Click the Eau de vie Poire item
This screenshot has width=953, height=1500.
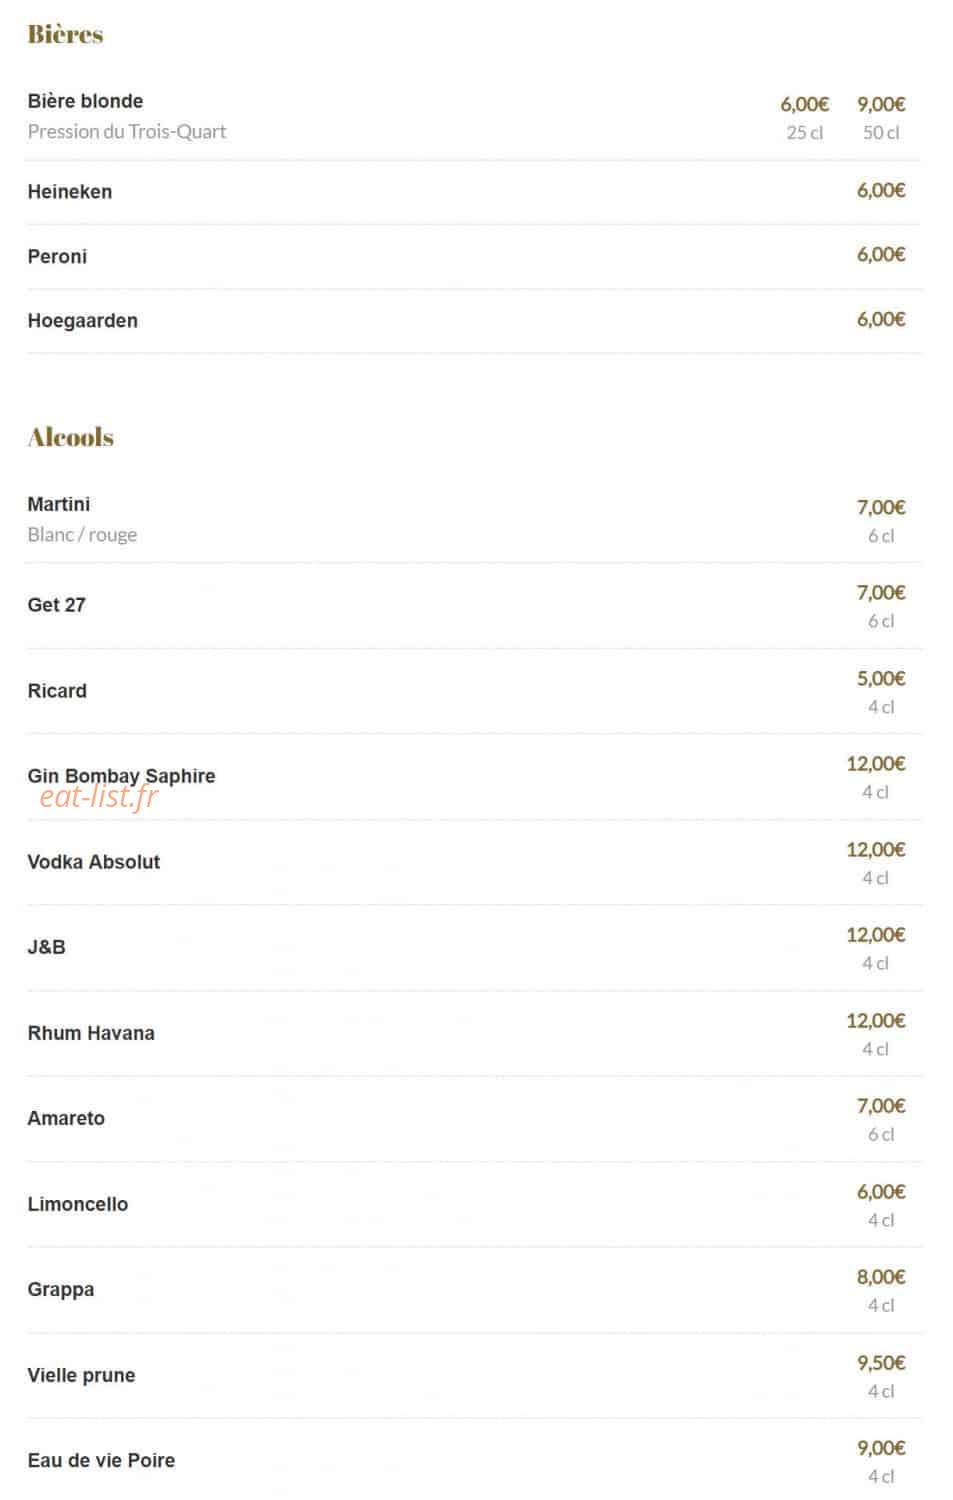coord(101,1460)
